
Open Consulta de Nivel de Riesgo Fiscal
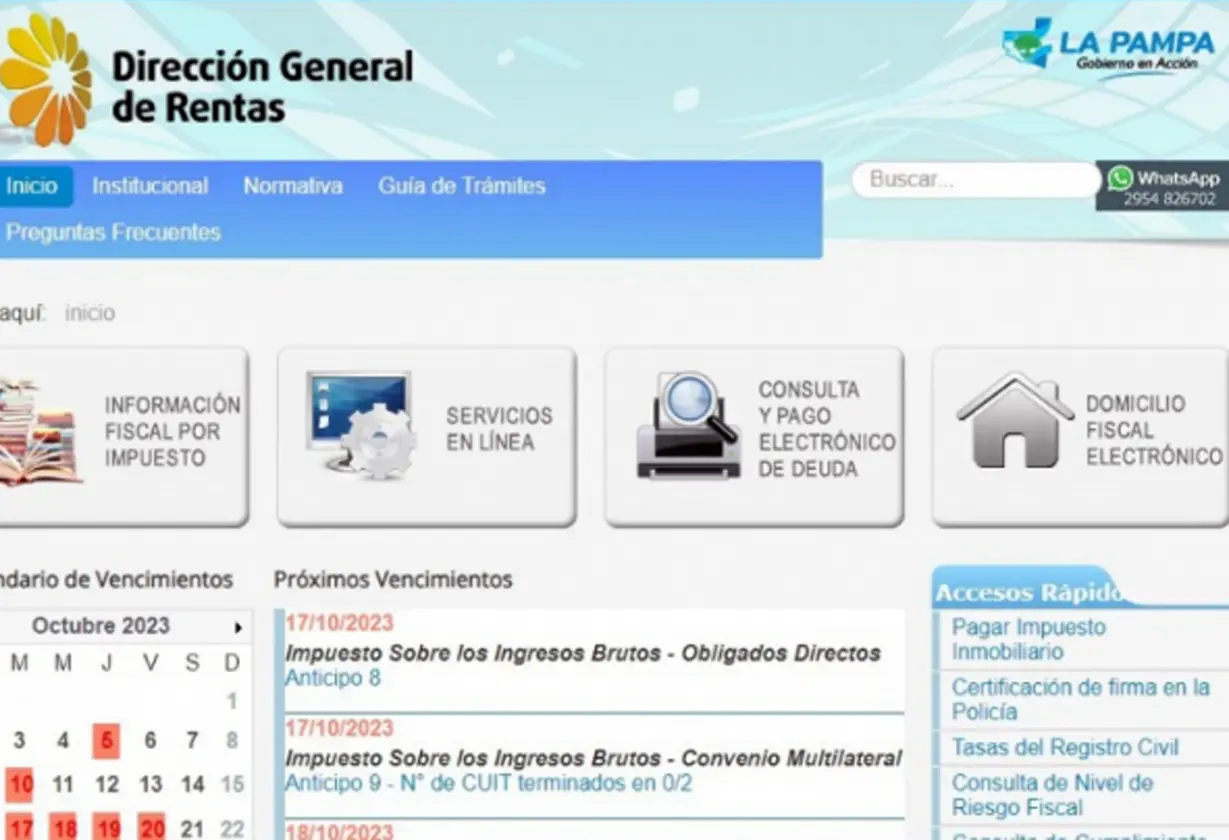(1052, 795)
